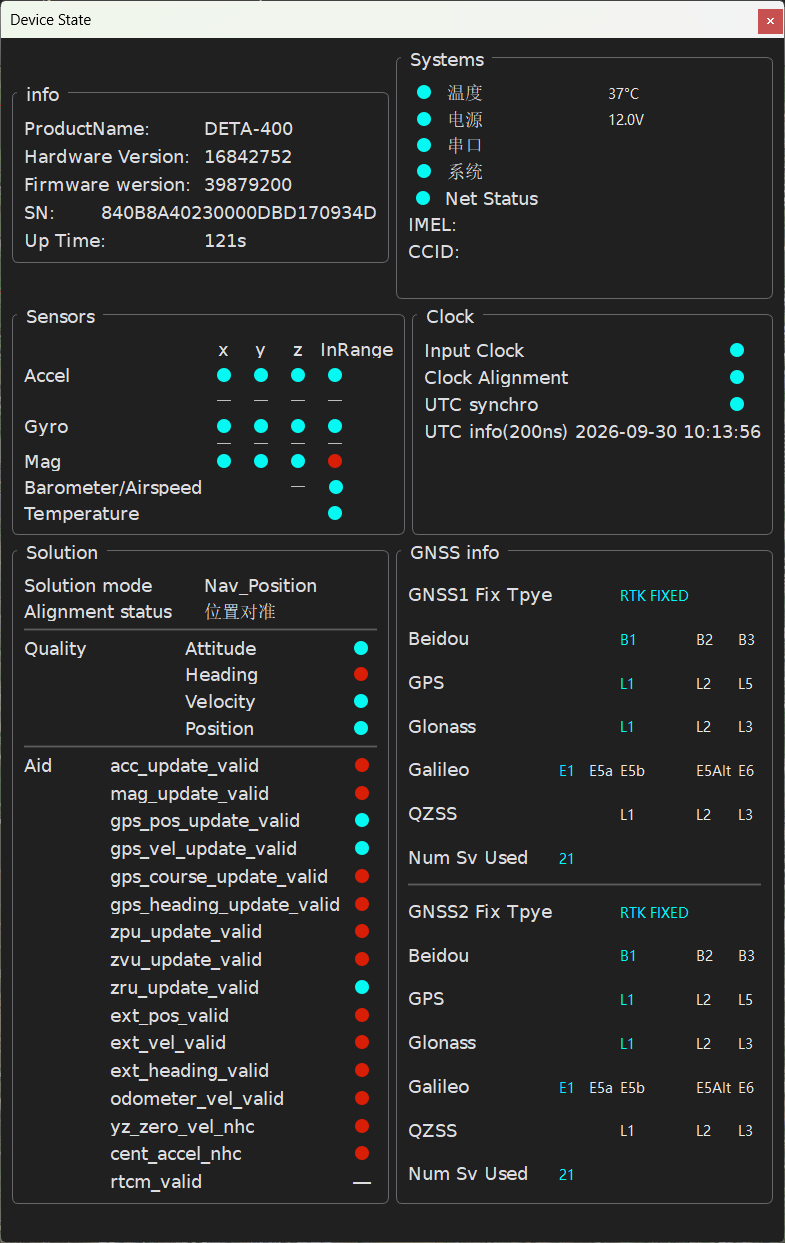Click the 串口 status indicator dot
This screenshot has width=785, height=1243.
(424, 145)
